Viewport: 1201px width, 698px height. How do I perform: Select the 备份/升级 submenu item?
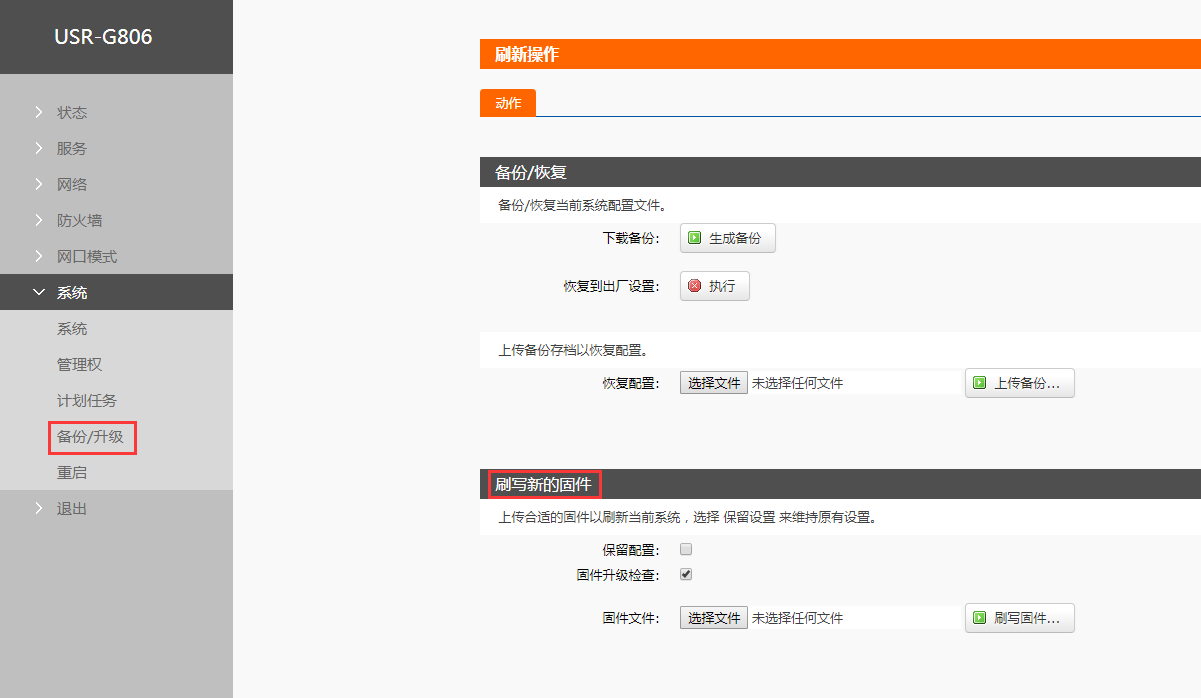click(90, 437)
